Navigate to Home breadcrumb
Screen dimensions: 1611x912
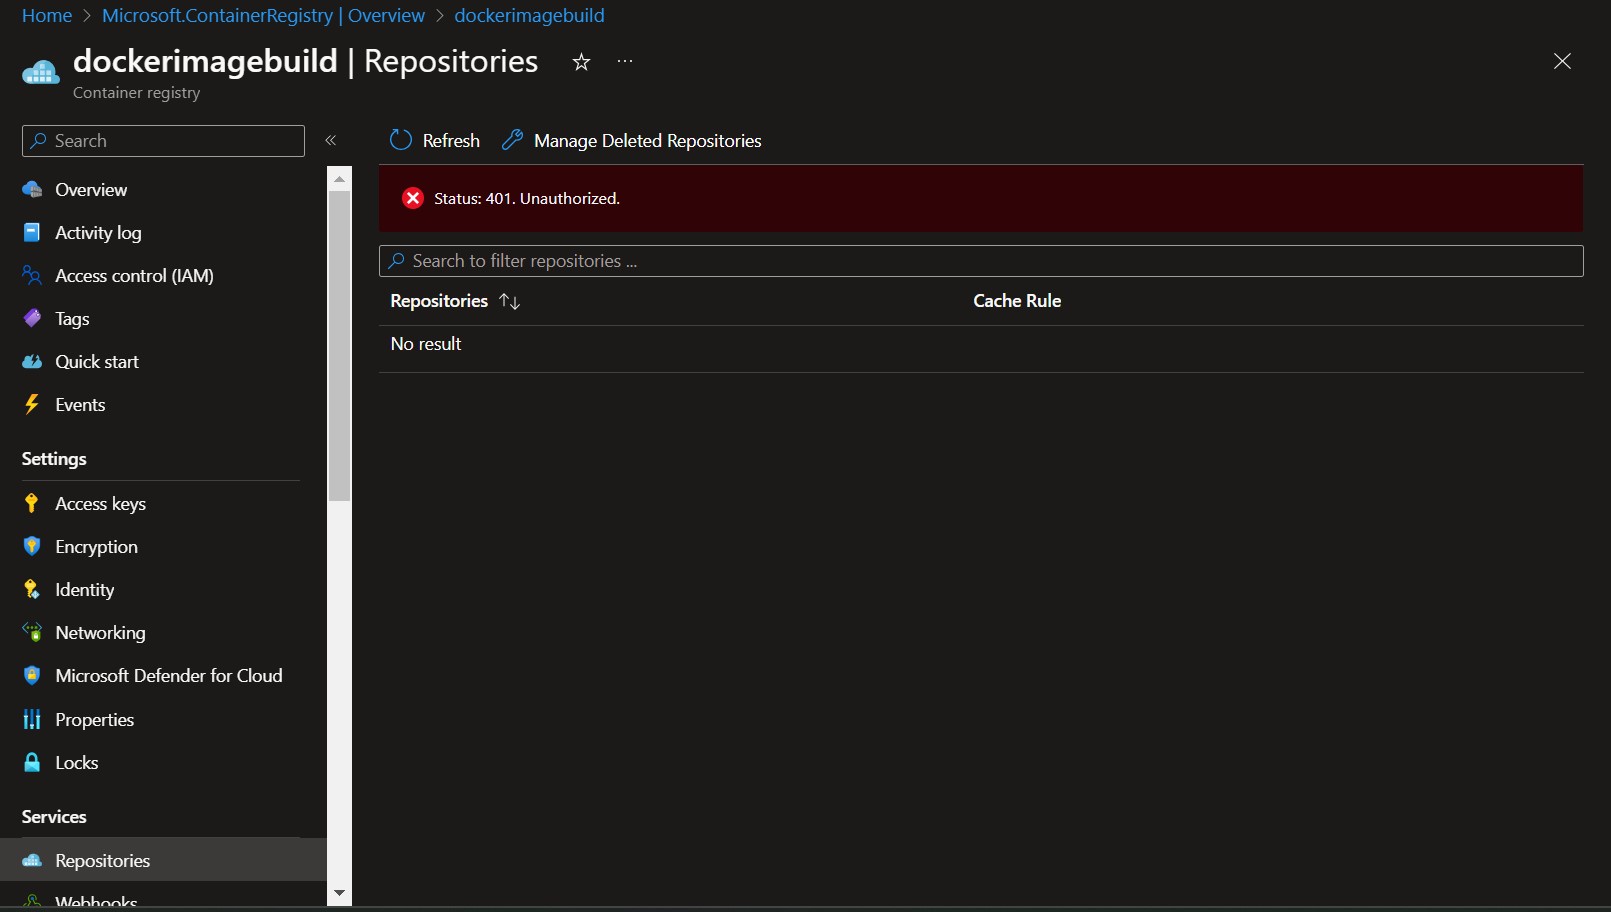47,16
